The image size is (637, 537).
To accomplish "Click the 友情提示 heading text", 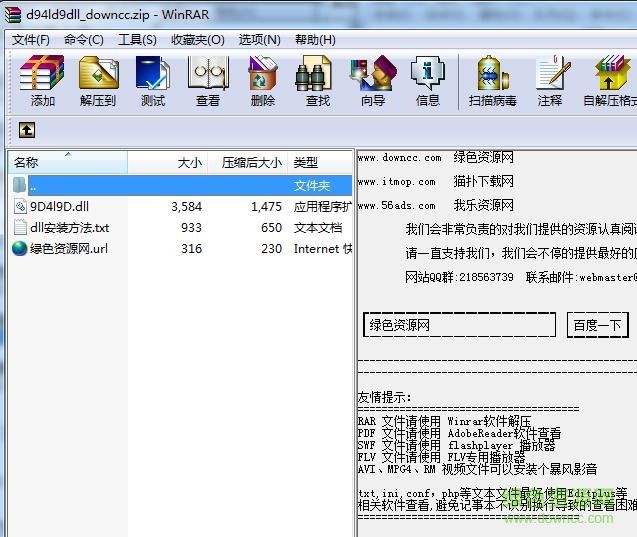I will coord(384,397).
